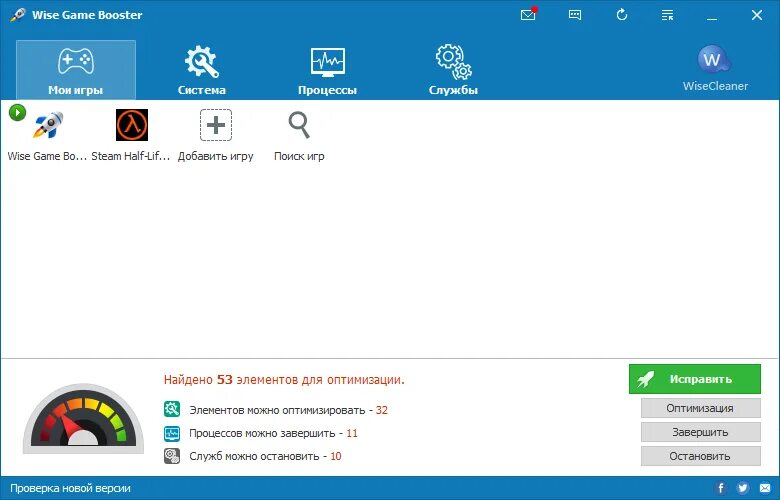Open the Система tab
The height and width of the screenshot is (500, 780).
click(x=201, y=70)
